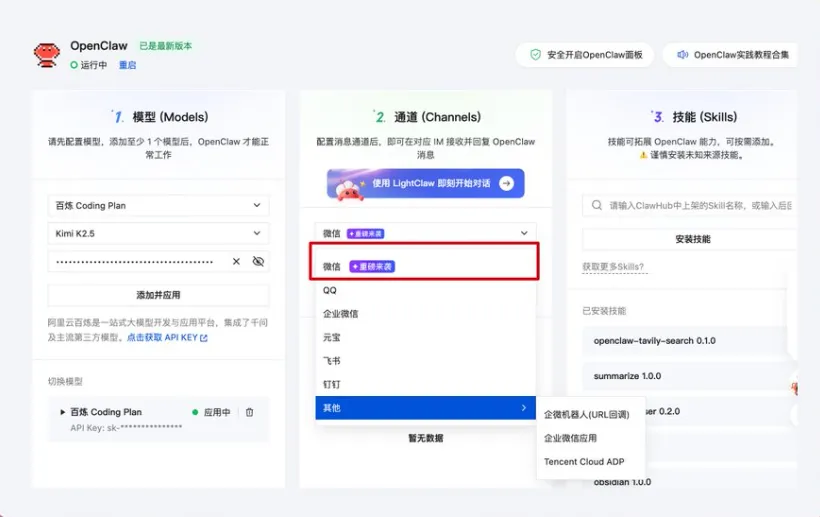Click the 重磅来袭 badge in the dropdown list
This screenshot has width=820, height=517.
(x=372, y=267)
